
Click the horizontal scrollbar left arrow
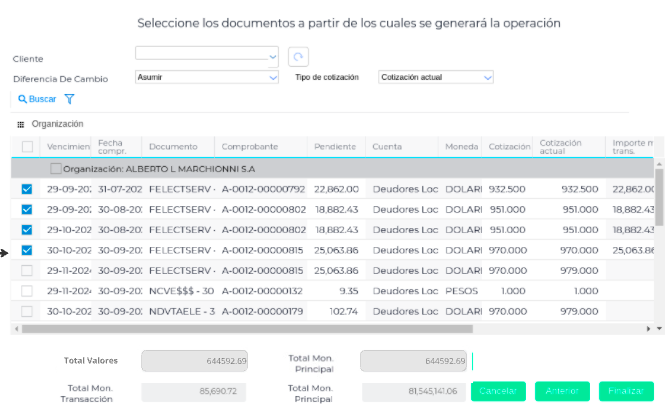tap(17, 329)
